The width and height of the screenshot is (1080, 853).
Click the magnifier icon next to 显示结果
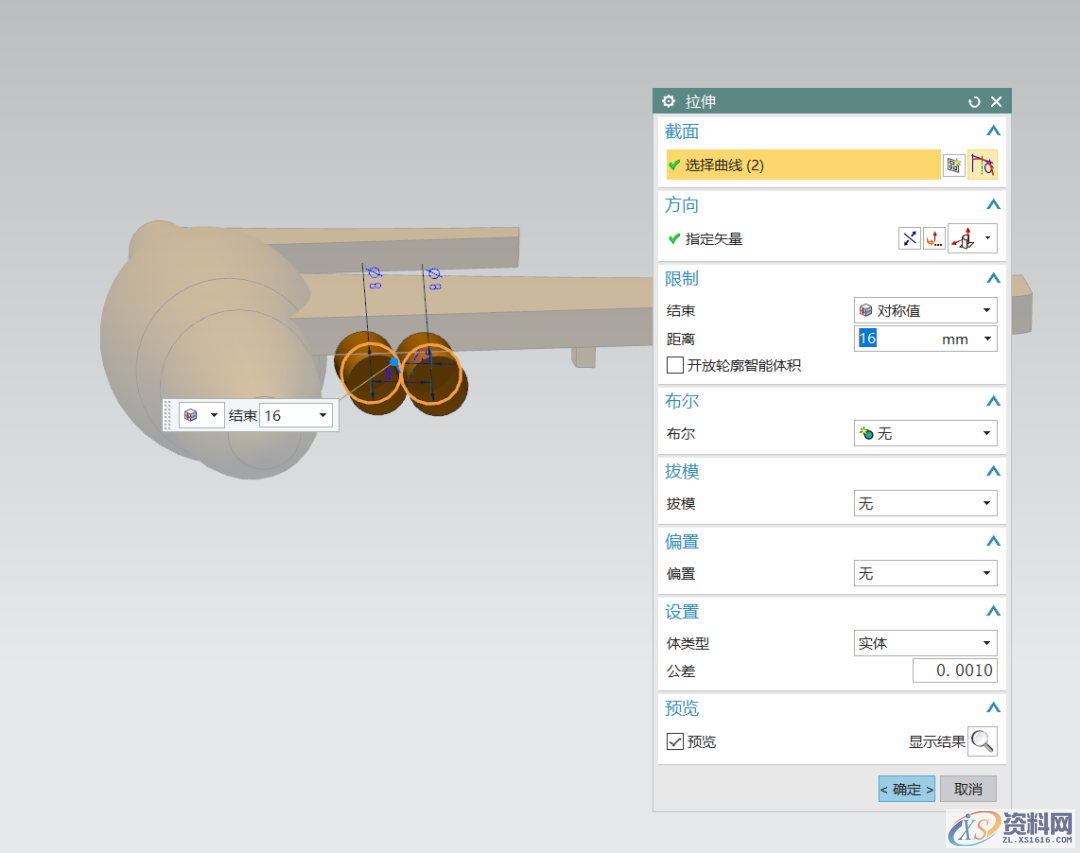(x=982, y=741)
